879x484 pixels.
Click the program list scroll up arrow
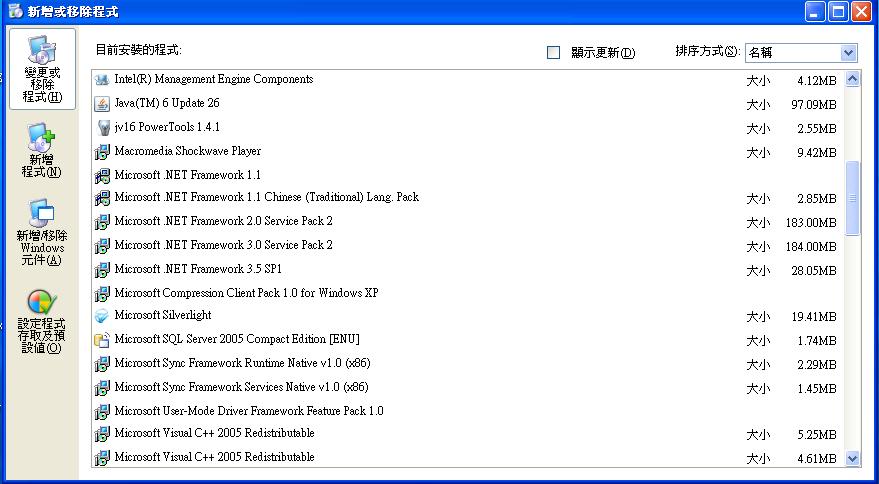tap(852, 79)
